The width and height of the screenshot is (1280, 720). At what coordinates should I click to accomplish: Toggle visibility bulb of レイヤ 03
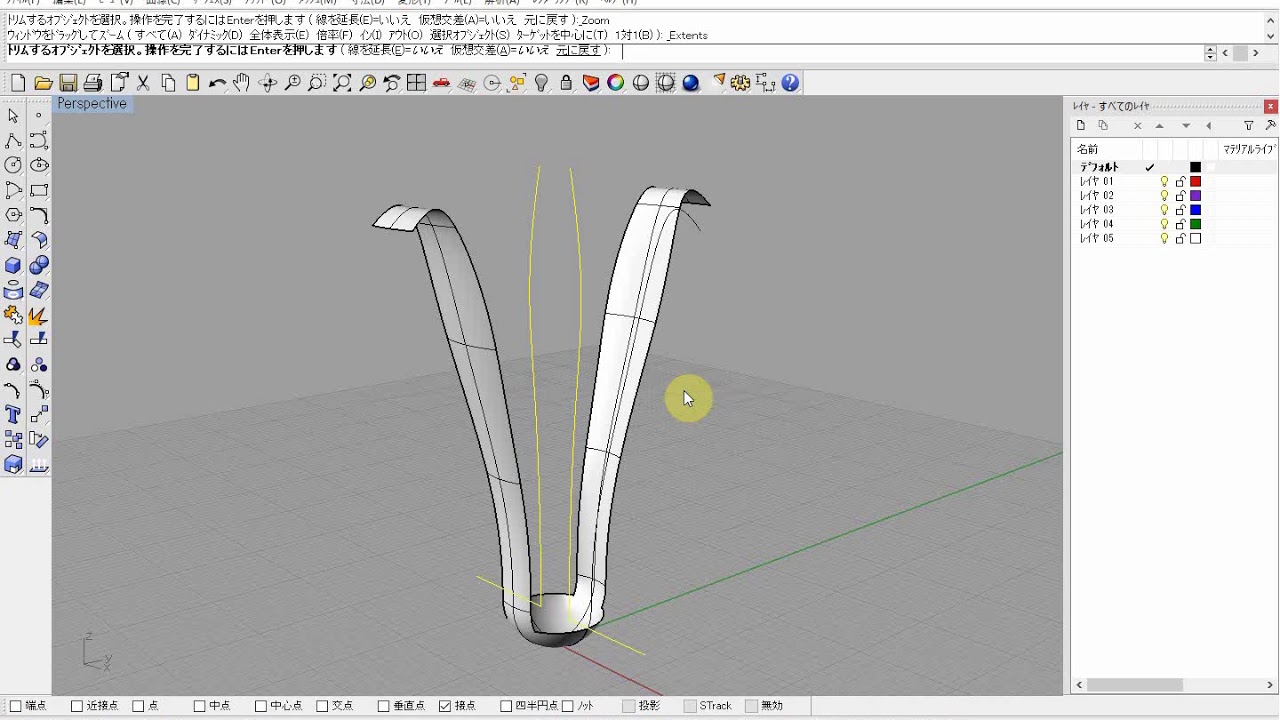(x=1164, y=210)
